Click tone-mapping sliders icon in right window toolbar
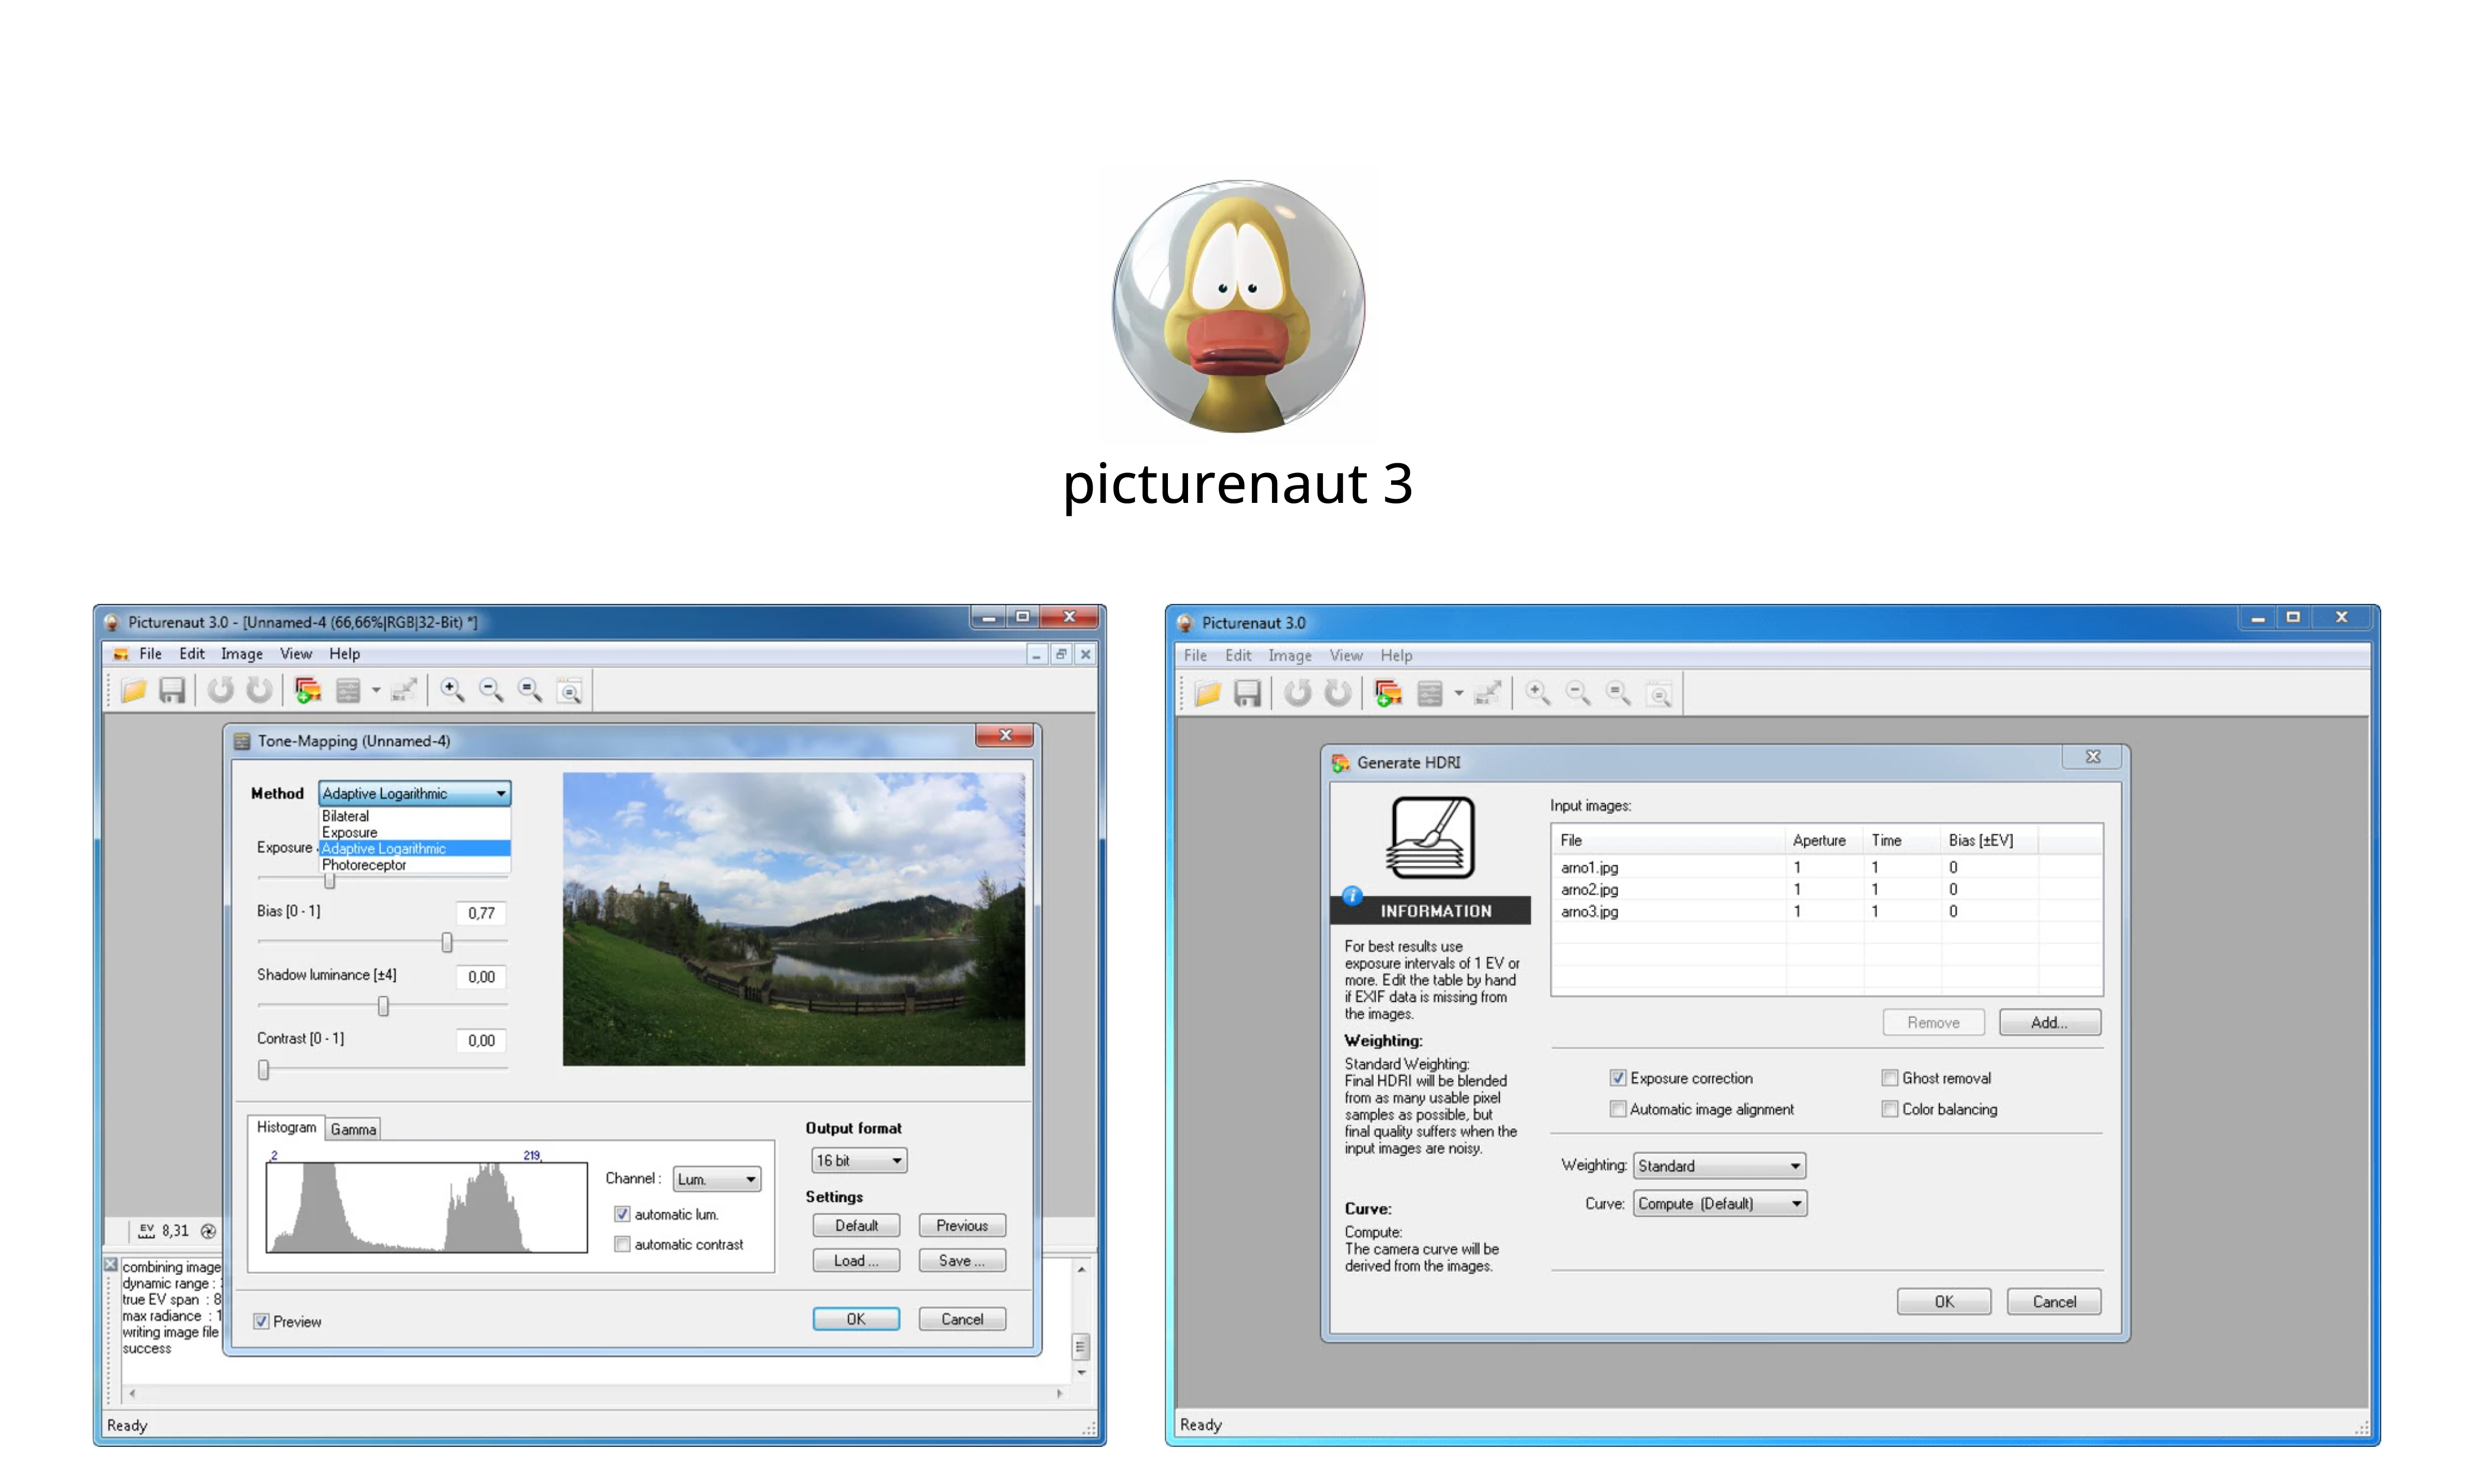 1430,693
